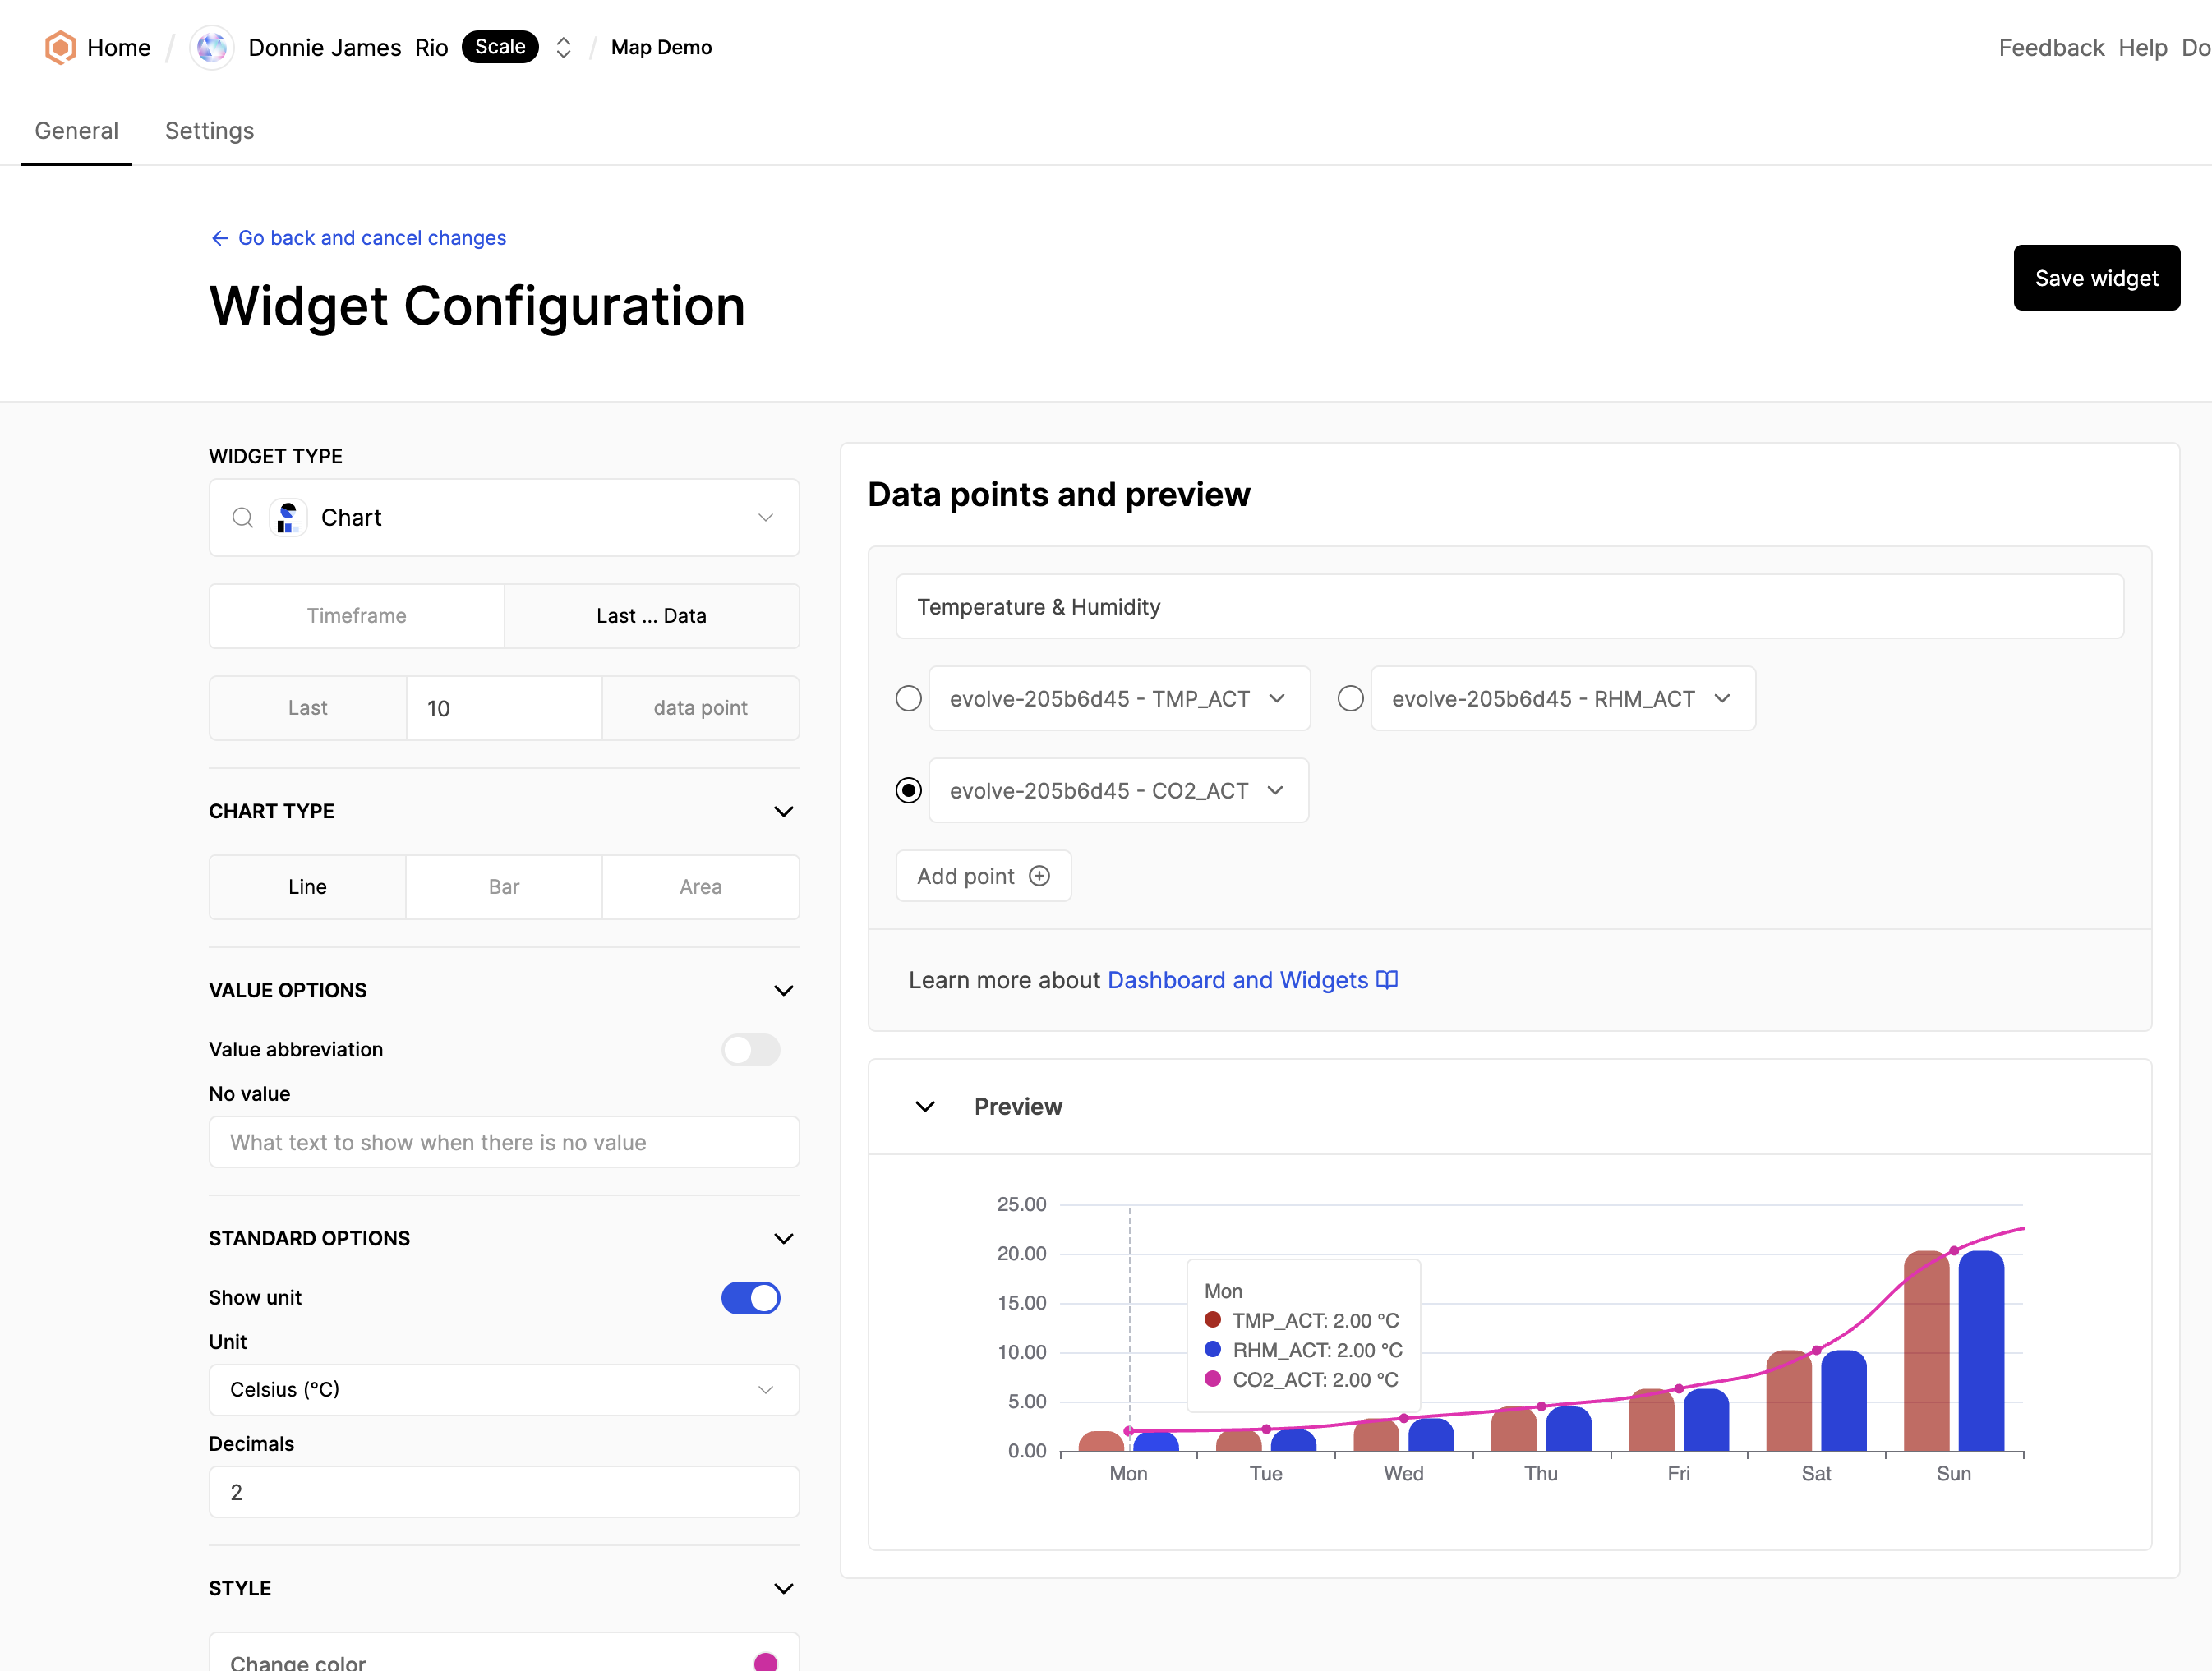
Task: Click the back arrow before cancel changes link
Action: [x=219, y=237]
